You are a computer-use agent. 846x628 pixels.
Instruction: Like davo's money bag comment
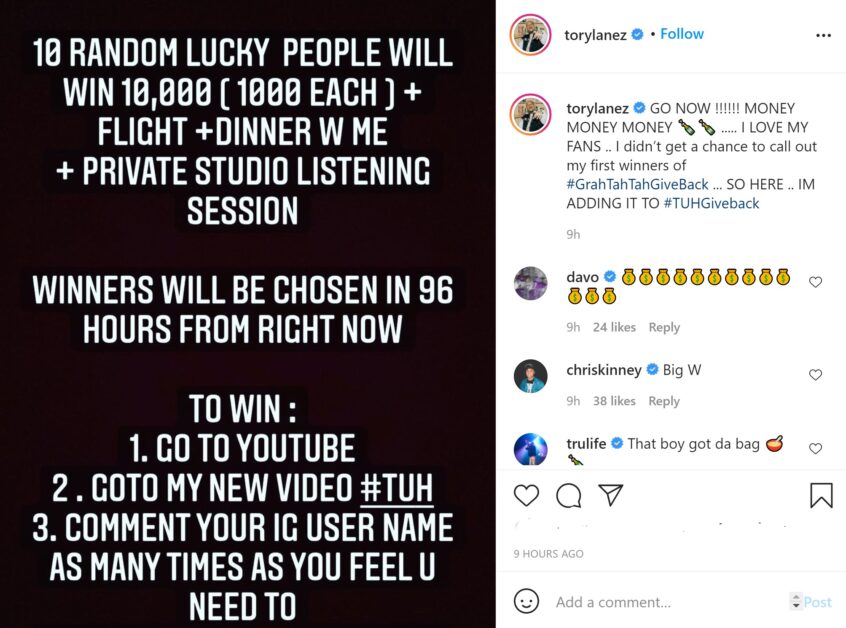pyautogui.click(x=815, y=282)
